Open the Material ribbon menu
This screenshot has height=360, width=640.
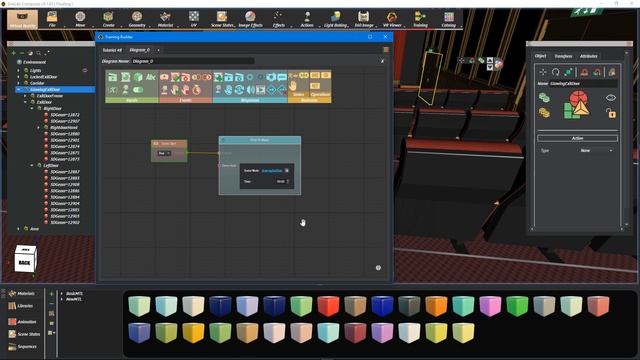point(165,19)
